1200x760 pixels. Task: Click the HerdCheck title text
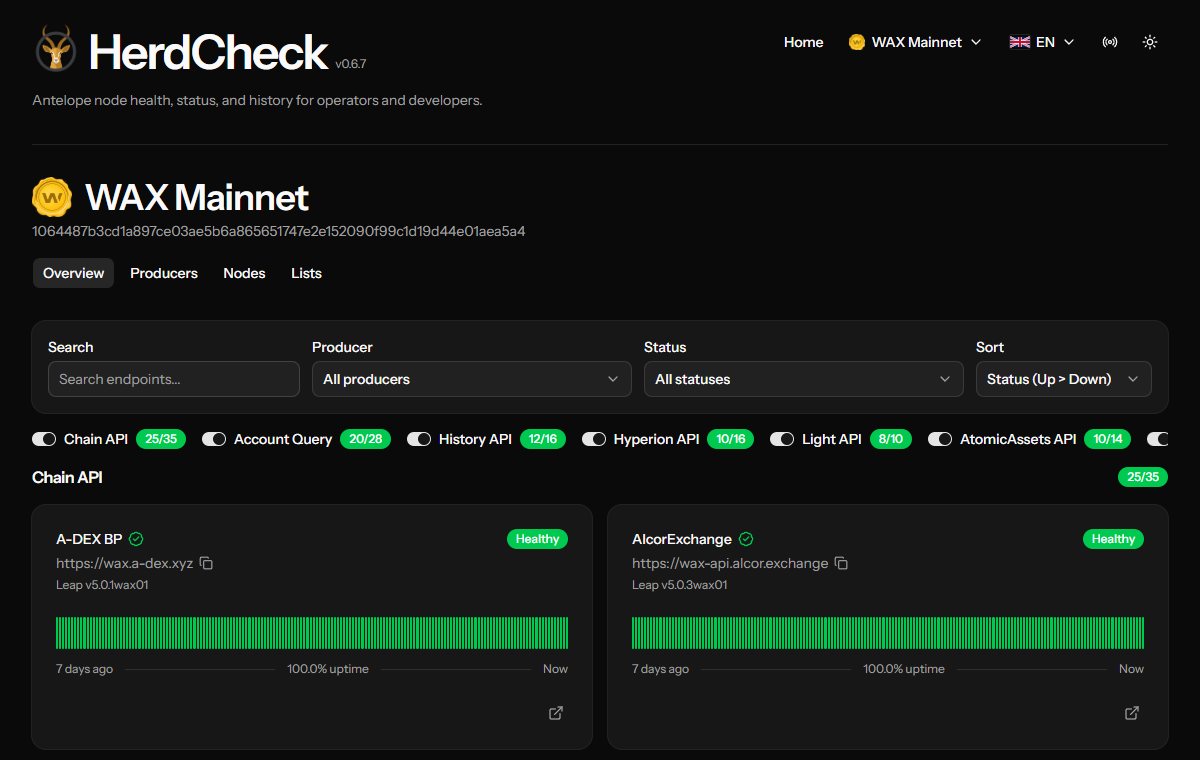point(208,52)
